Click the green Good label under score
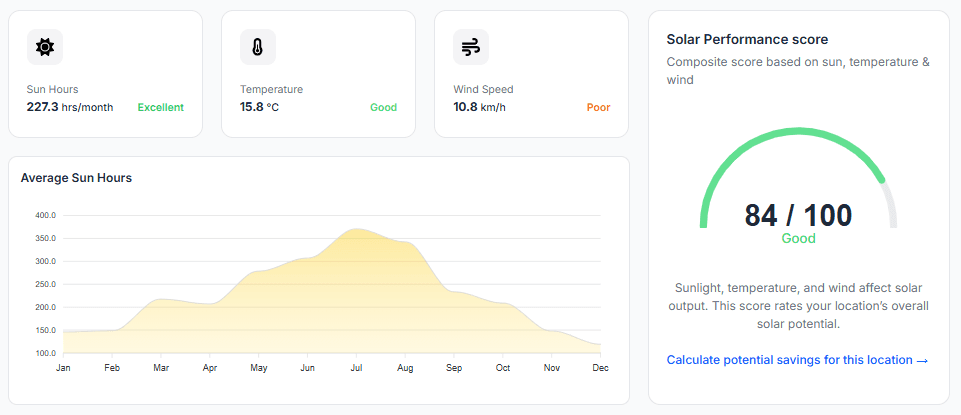The width and height of the screenshot is (961, 415). (x=798, y=238)
